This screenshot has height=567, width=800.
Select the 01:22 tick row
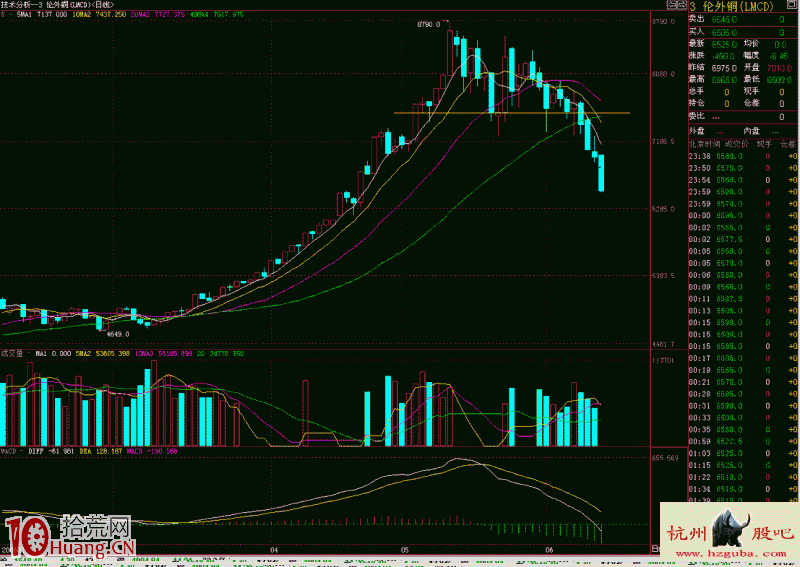pyautogui.click(x=743, y=477)
